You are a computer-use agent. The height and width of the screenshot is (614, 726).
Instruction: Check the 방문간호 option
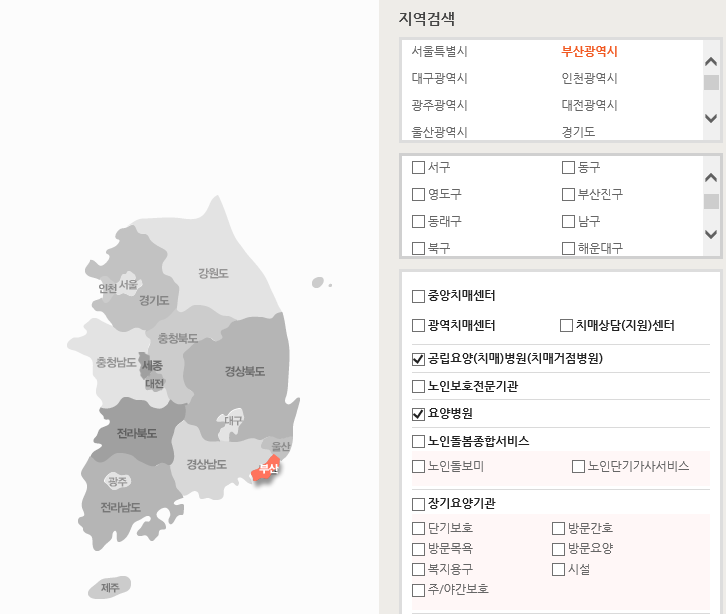click(558, 528)
